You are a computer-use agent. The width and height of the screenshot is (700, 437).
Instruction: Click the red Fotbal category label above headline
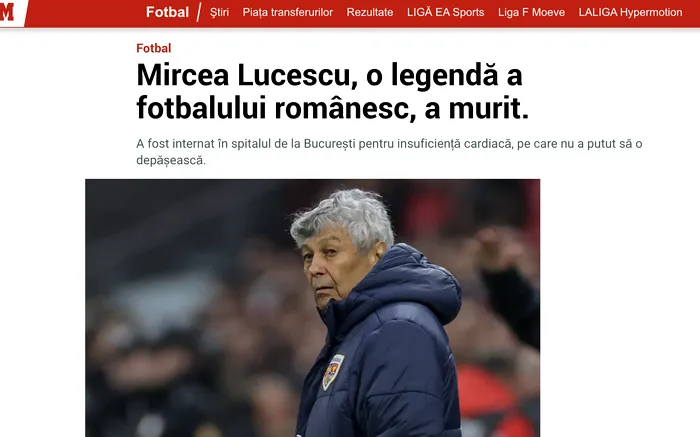click(154, 48)
